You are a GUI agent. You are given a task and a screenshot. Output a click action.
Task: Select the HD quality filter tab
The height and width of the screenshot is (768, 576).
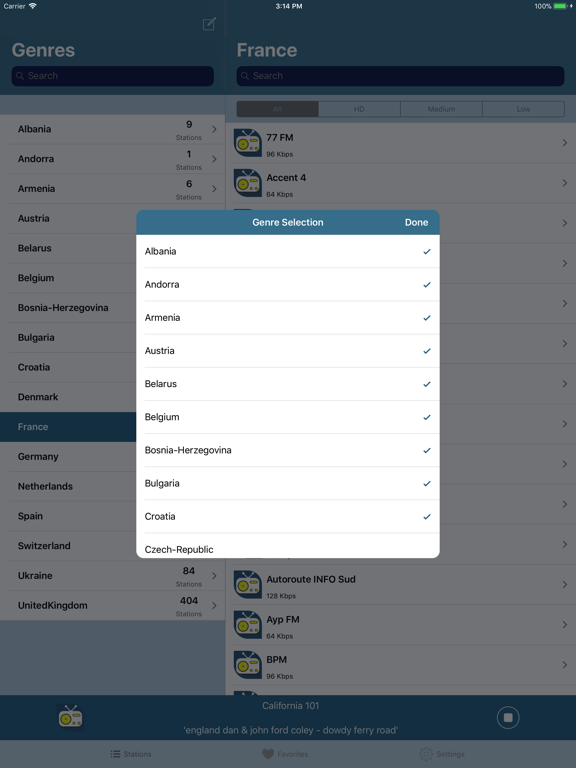[x=359, y=109]
